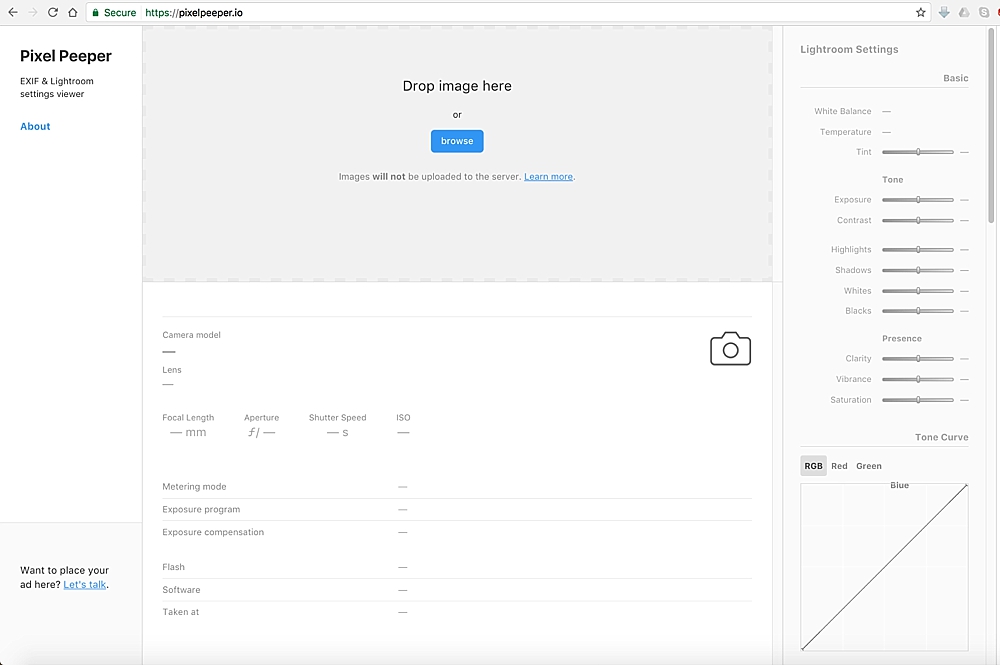The image size is (1000, 665).
Task: Click the cloud drive extension icon
Action: (x=964, y=12)
